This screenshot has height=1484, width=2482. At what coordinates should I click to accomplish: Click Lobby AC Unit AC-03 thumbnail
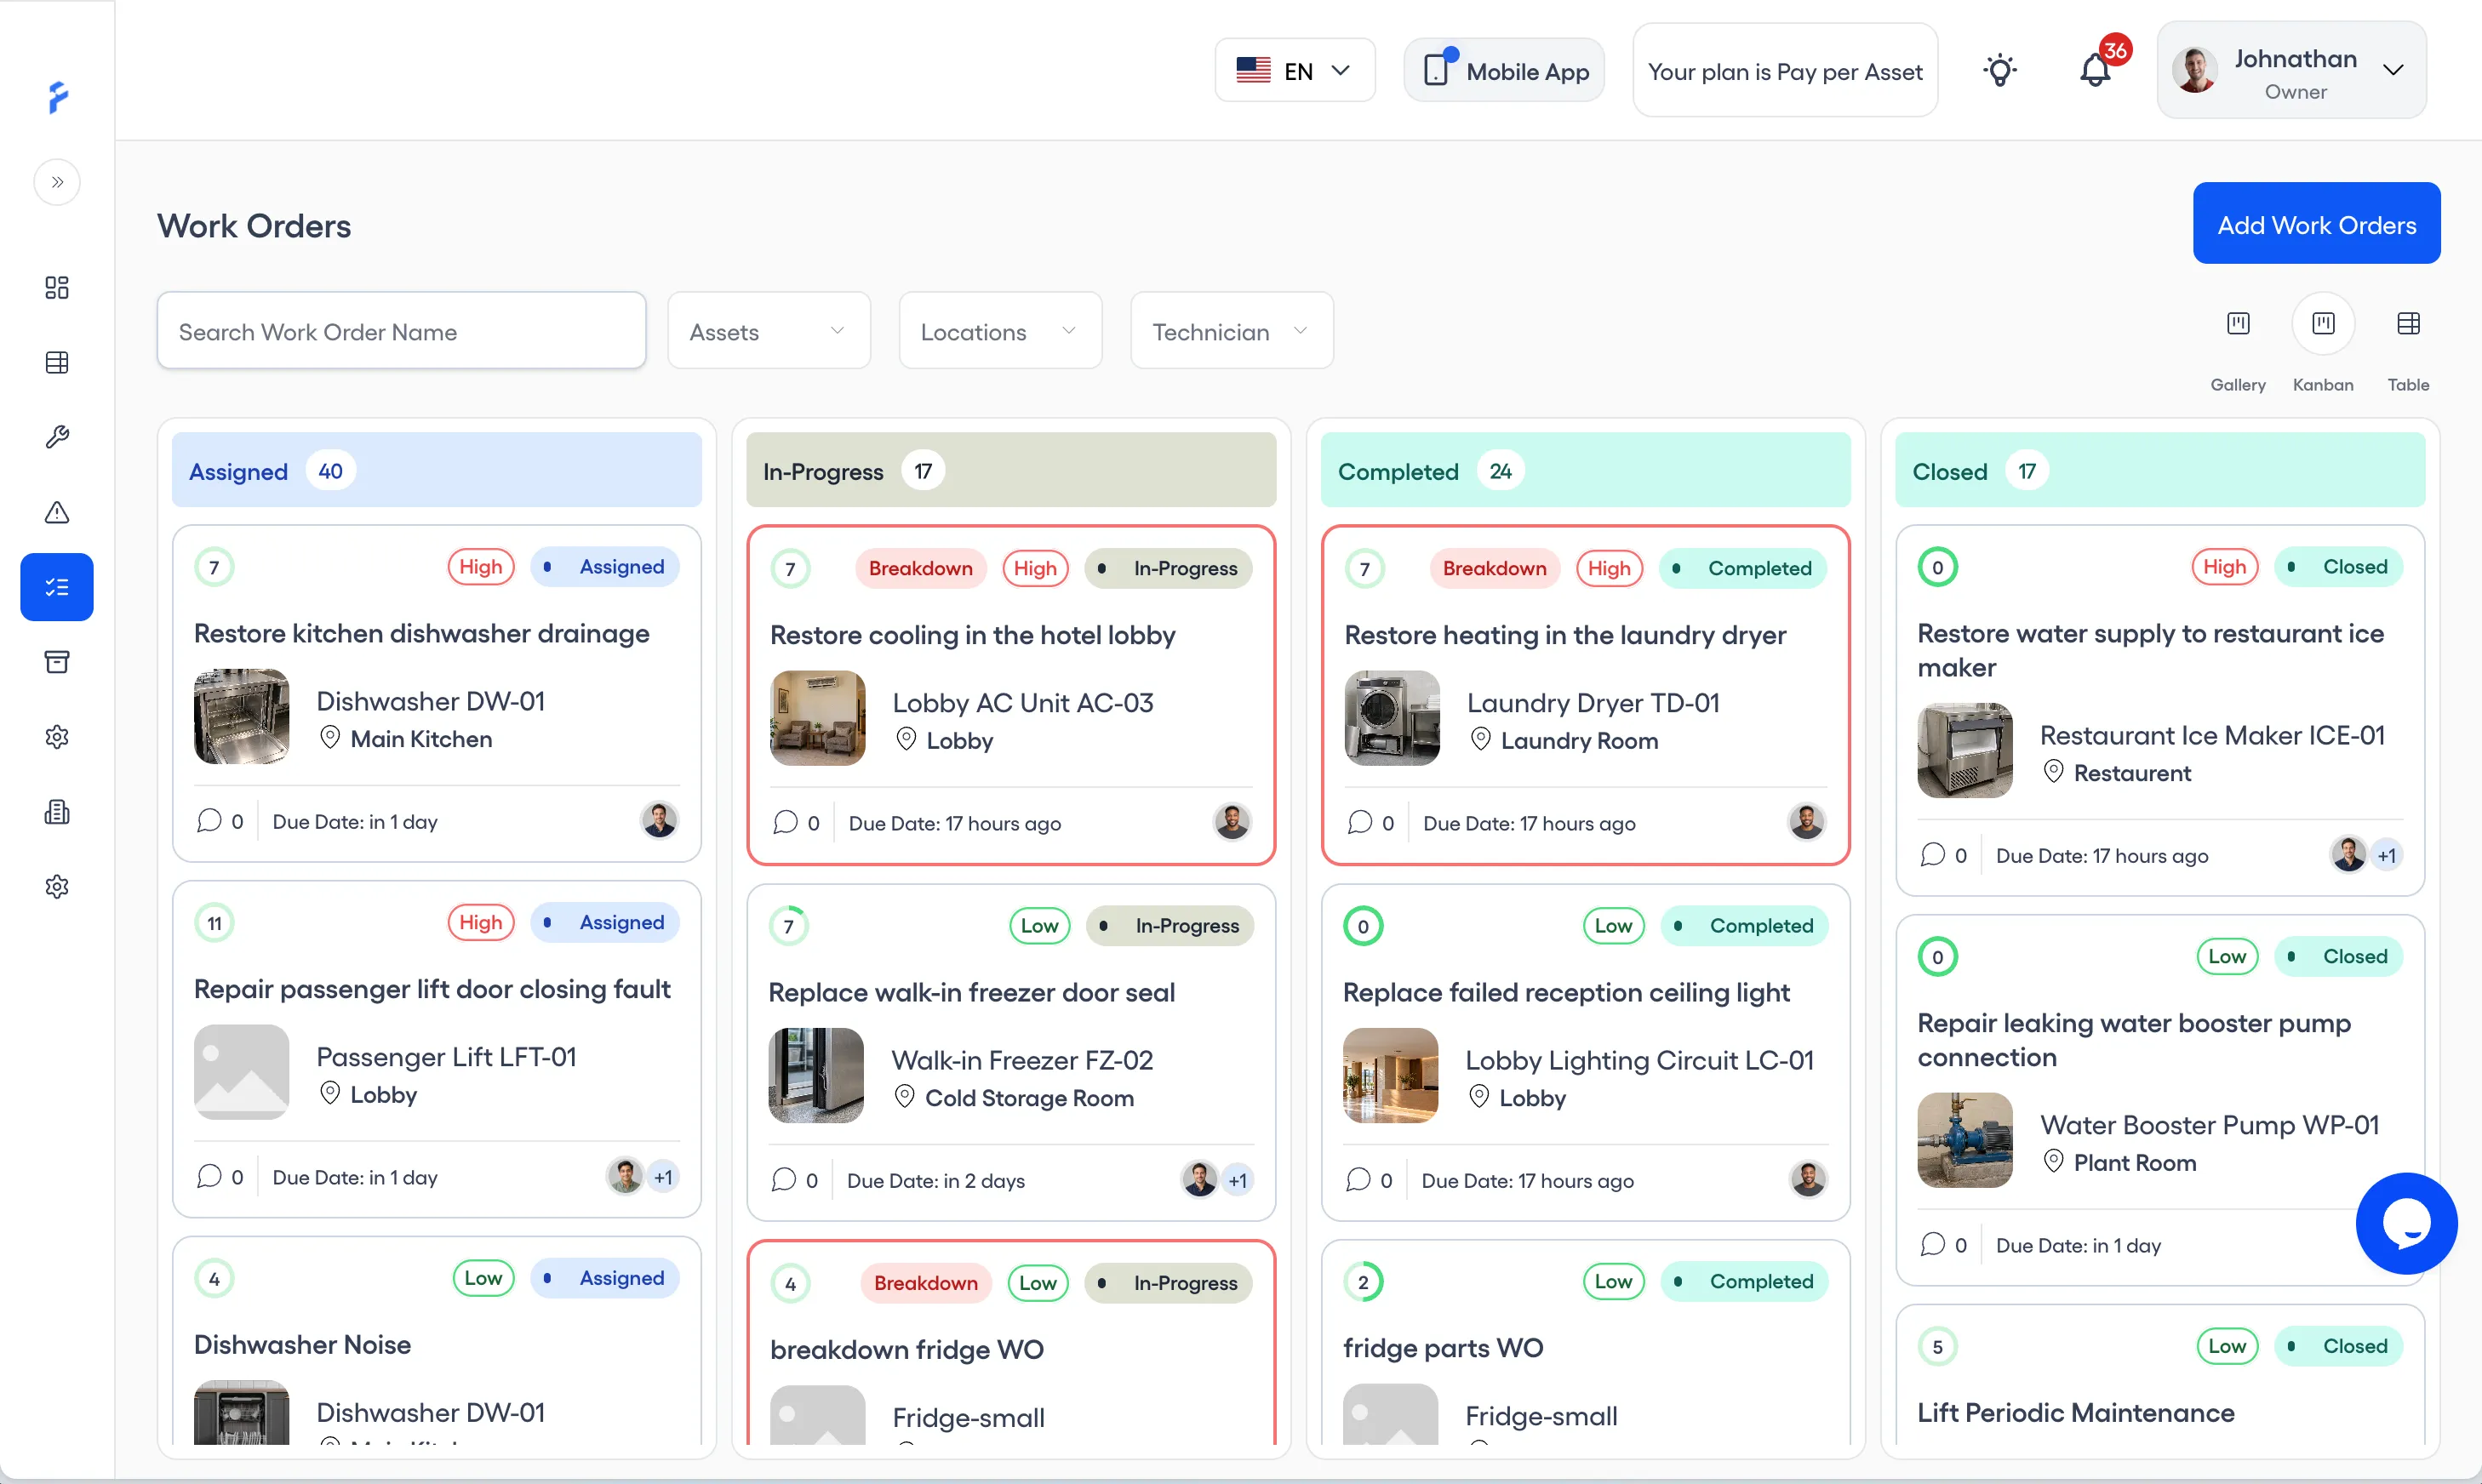click(x=818, y=719)
